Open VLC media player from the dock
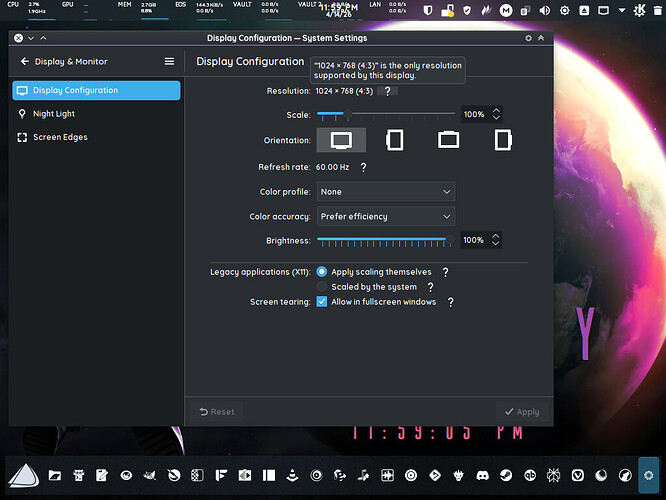Screen dimensions: 666x500 coord(292,475)
